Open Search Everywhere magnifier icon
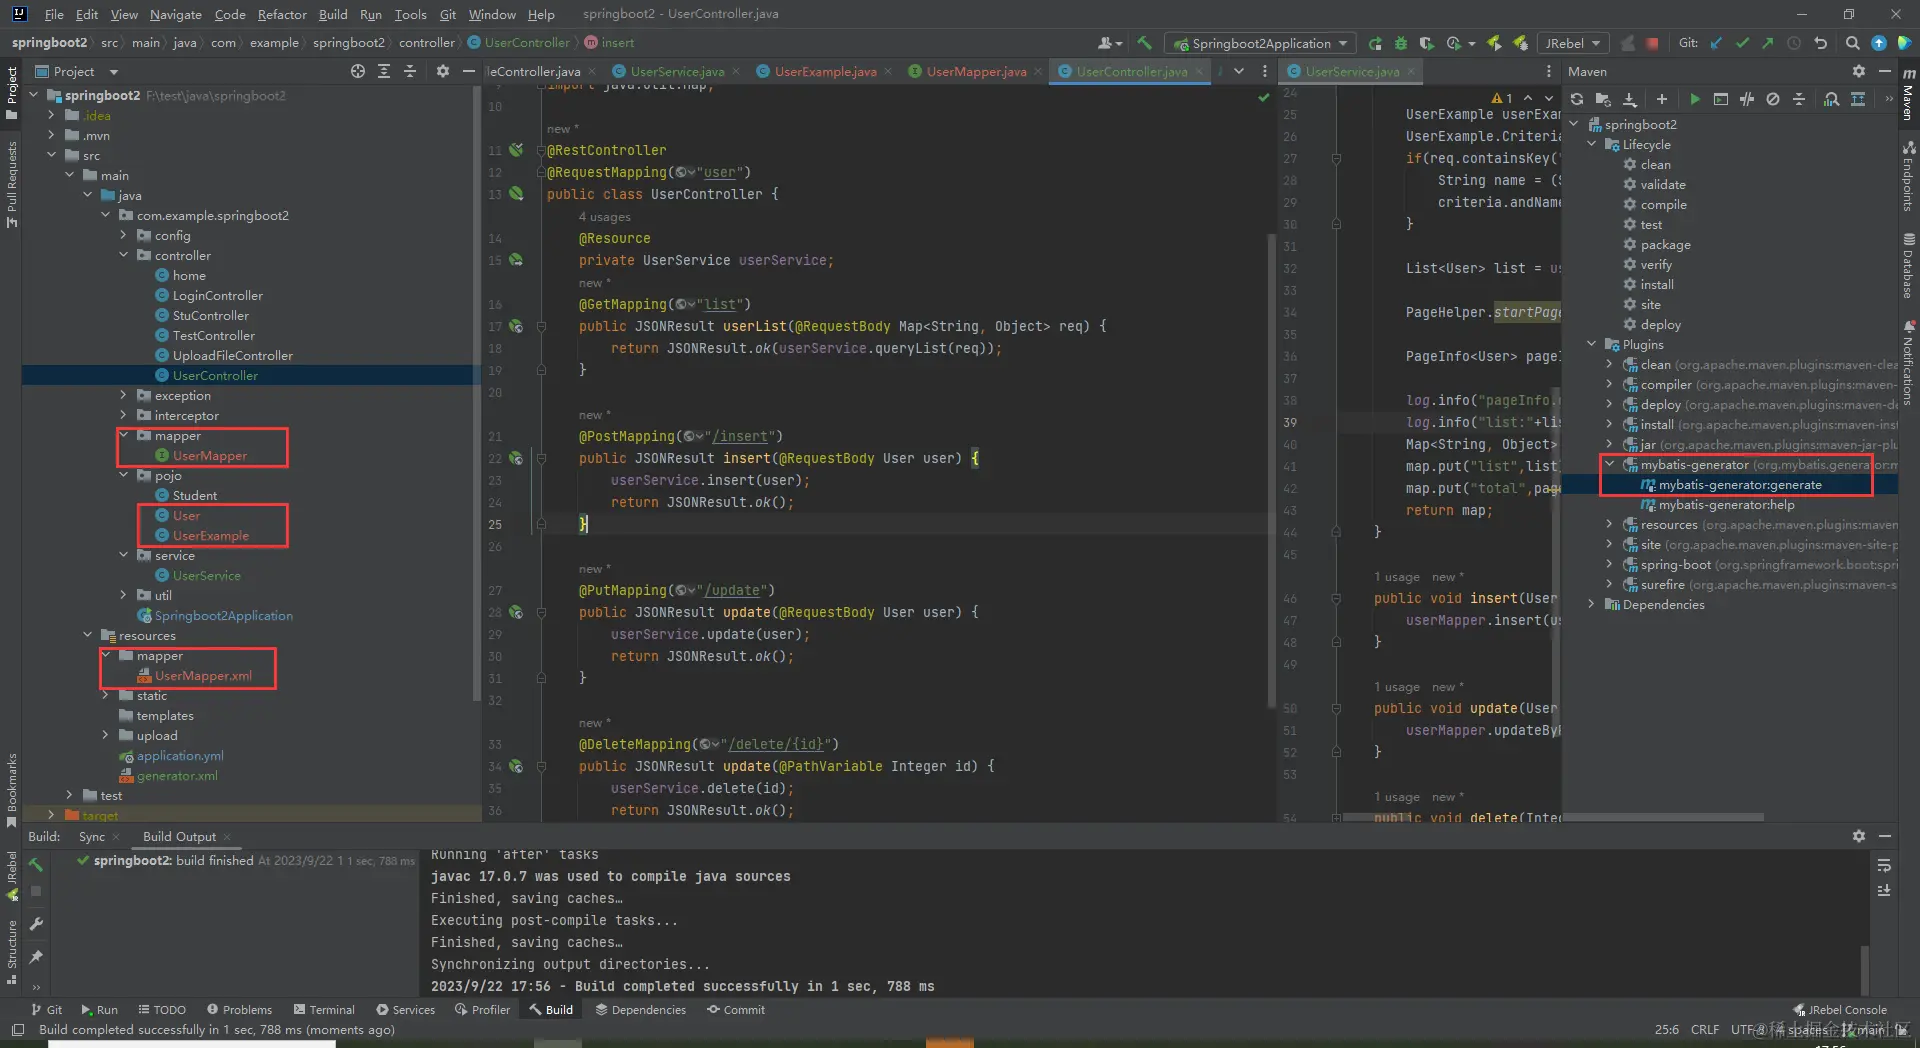The height and width of the screenshot is (1048, 1920). (x=1853, y=43)
